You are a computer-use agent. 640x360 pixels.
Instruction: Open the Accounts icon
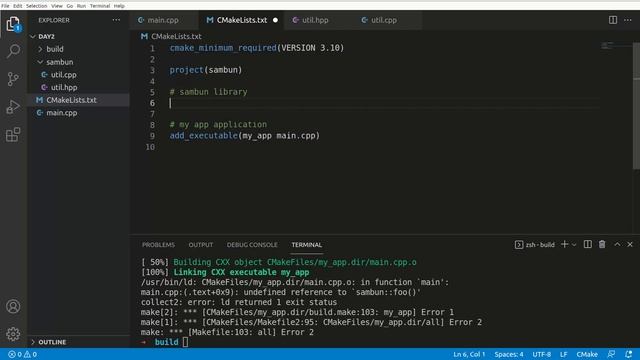13,307
